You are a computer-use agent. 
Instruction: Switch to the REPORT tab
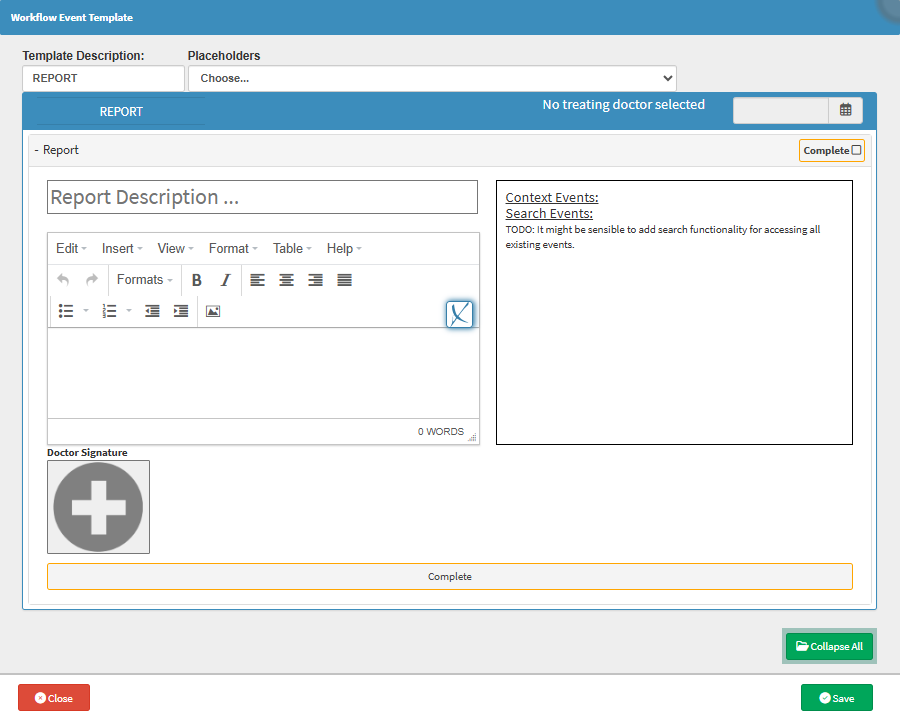[121, 112]
